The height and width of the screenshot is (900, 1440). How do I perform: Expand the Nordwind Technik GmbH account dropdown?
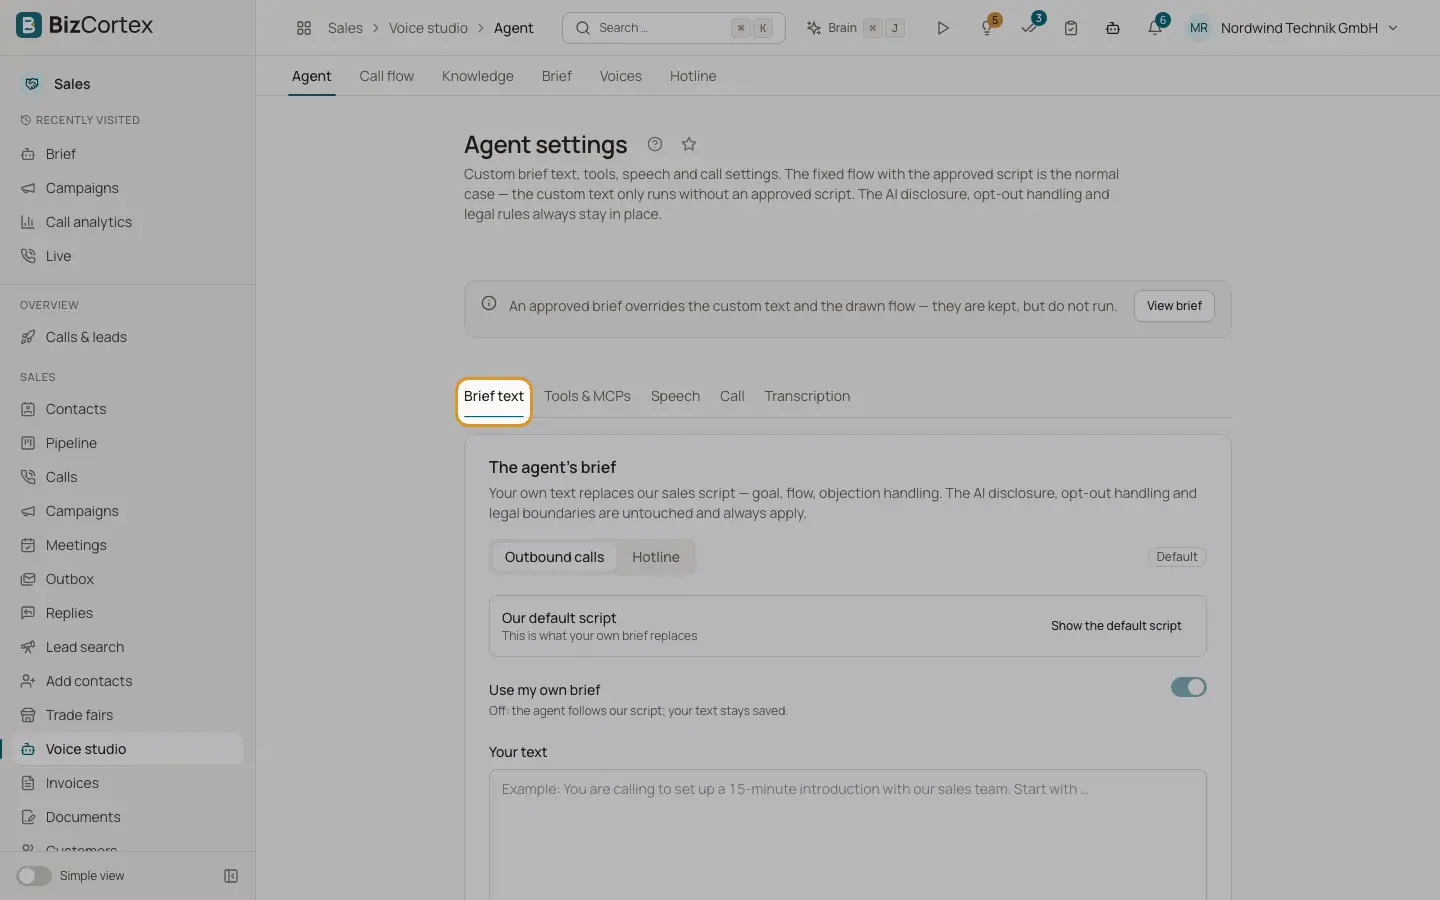[1309, 28]
